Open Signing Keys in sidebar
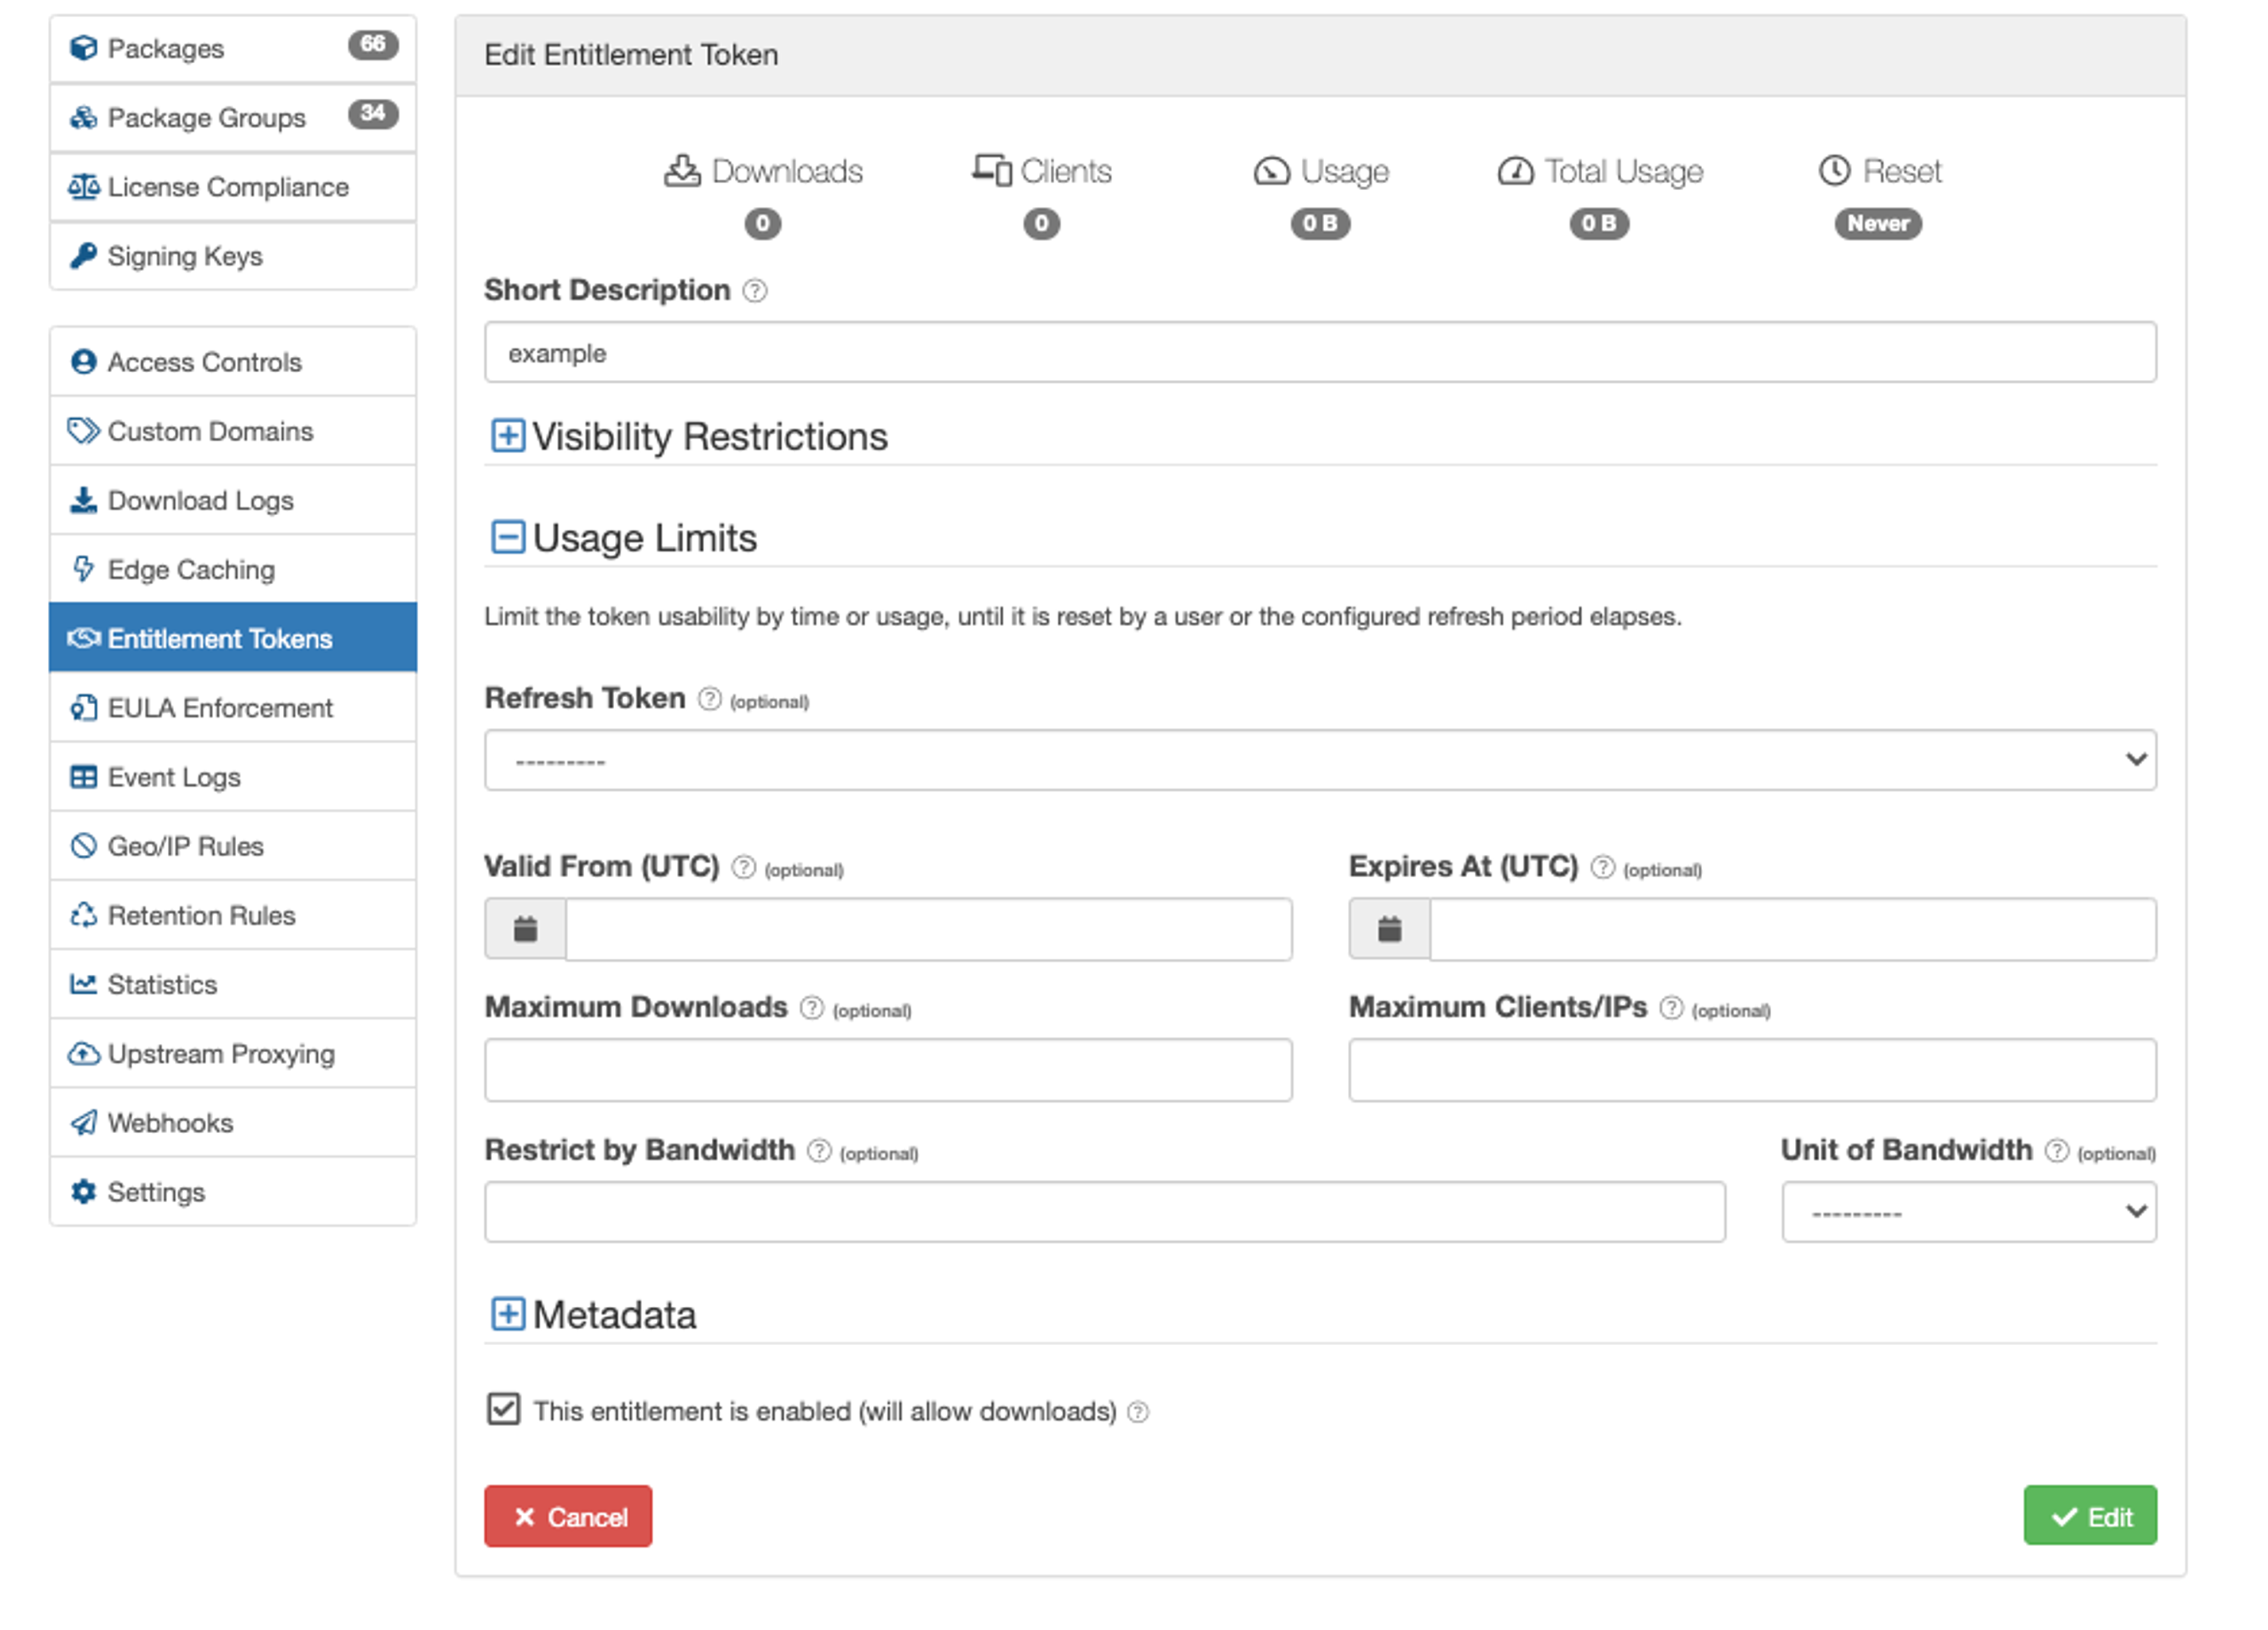Image resolution: width=2268 pixels, height=1630 pixels. click(x=185, y=257)
